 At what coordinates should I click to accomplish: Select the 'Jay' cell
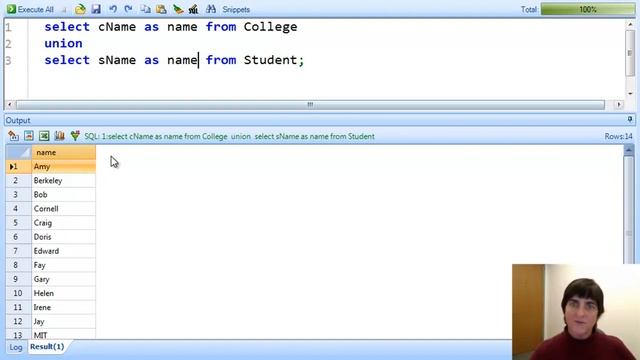click(x=64, y=321)
